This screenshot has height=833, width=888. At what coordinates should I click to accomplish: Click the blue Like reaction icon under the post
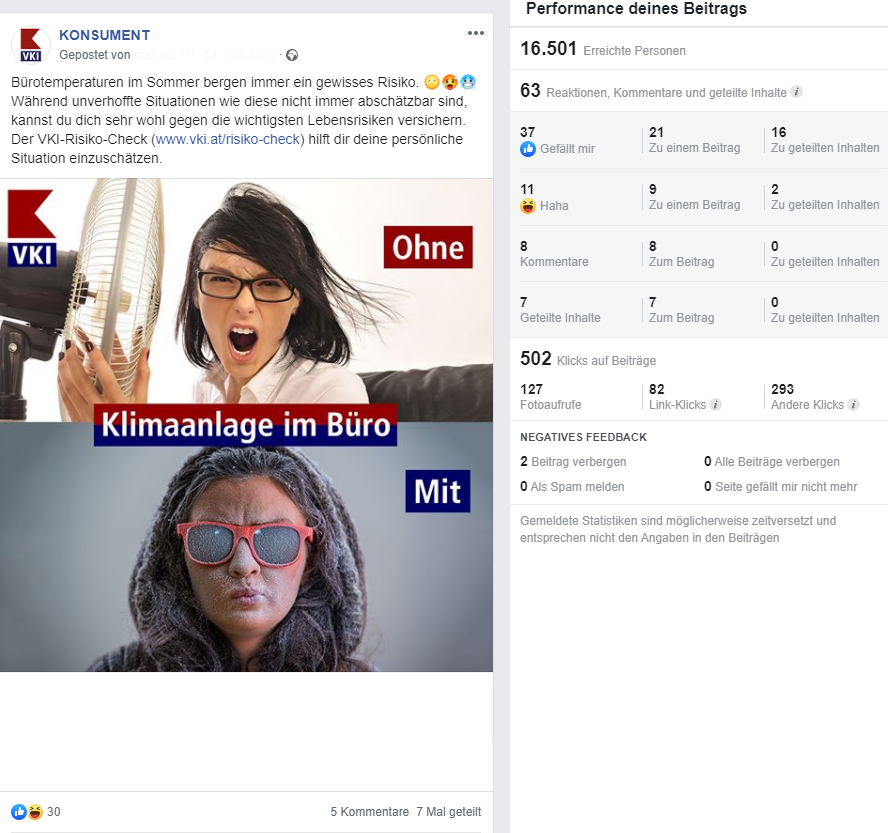point(19,811)
